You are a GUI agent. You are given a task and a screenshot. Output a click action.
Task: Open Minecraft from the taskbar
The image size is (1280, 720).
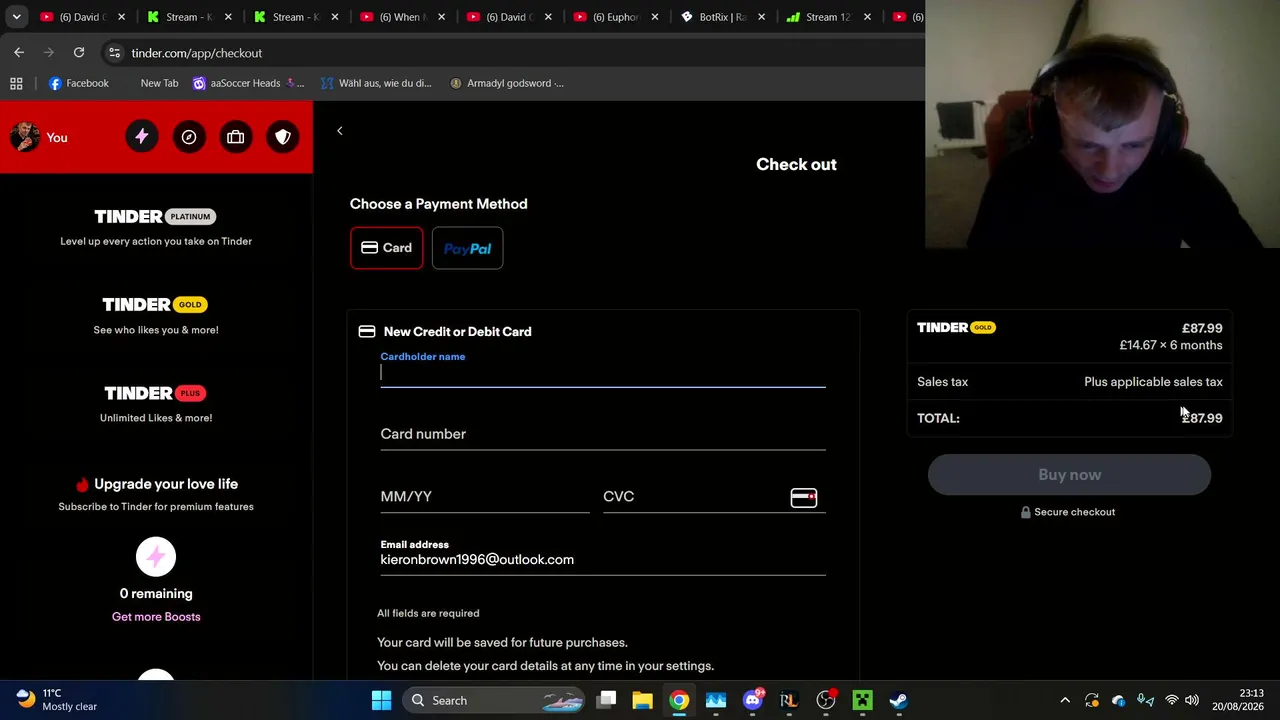click(862, 700)
